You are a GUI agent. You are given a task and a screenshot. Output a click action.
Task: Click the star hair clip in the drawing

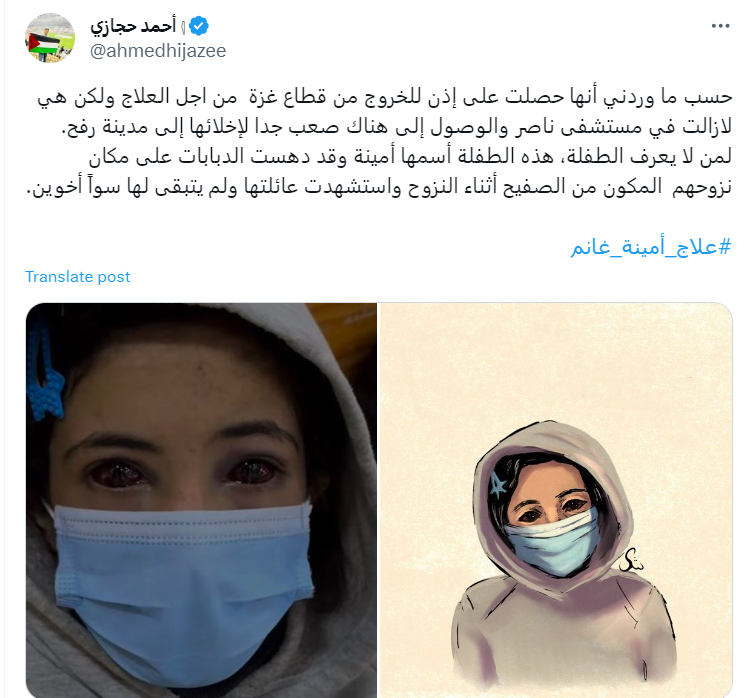tap(498, 485)
